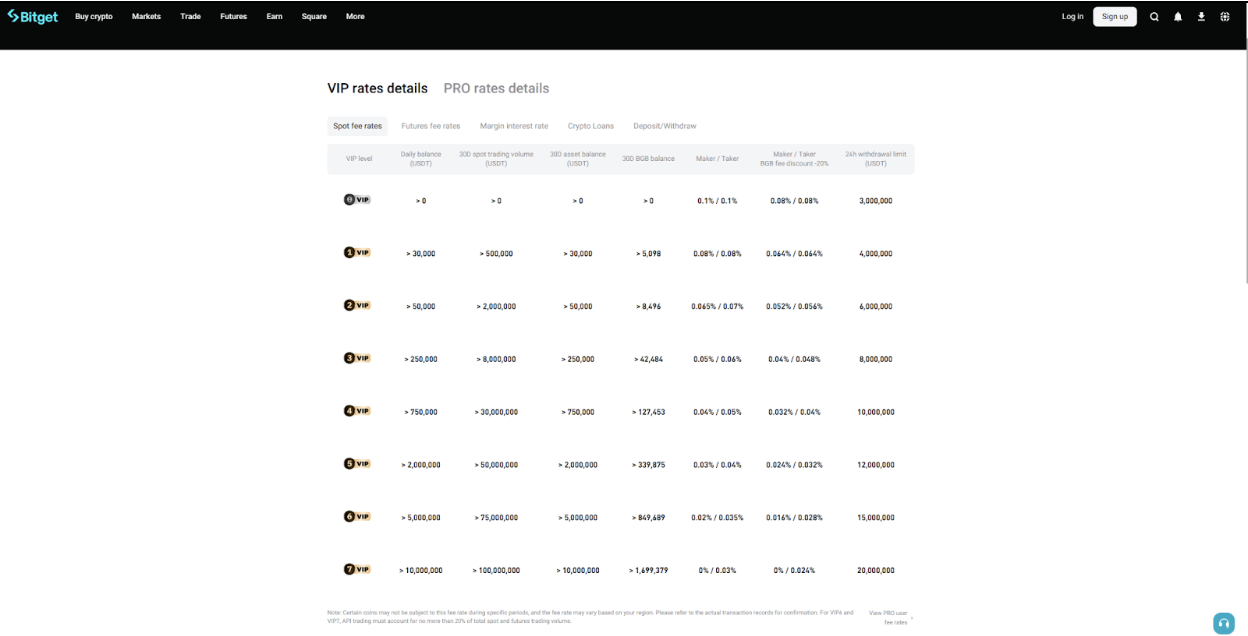This screenshot has width=1248, height=636.
Task: Click the VIP 5 level badge
Action: point(357,464)
